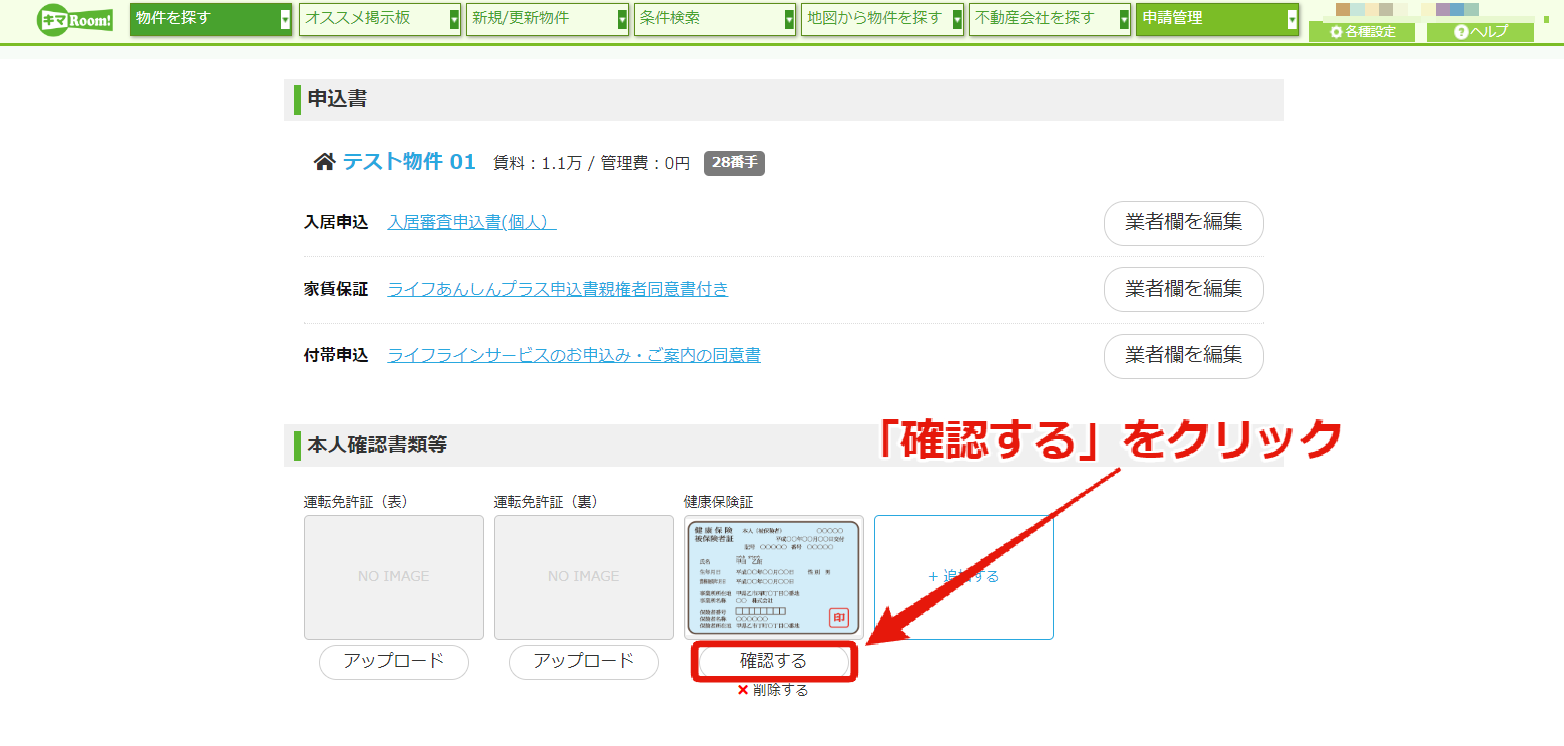
Task: Click the red X delete icon
Action: 743,690
